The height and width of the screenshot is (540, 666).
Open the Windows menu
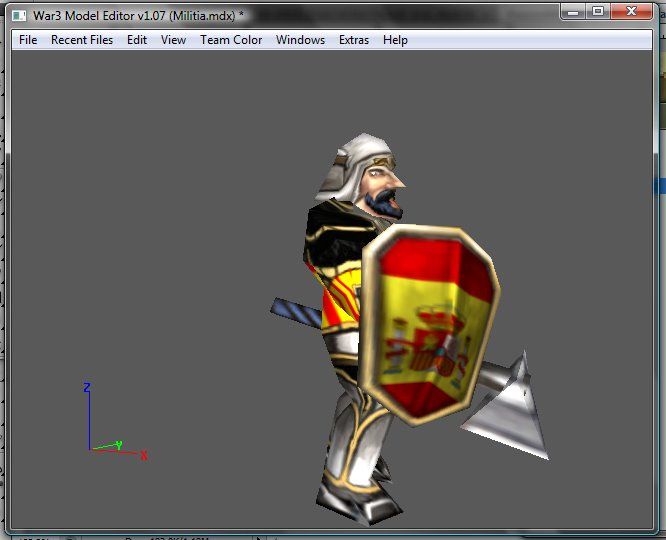[x=300, y=40]
